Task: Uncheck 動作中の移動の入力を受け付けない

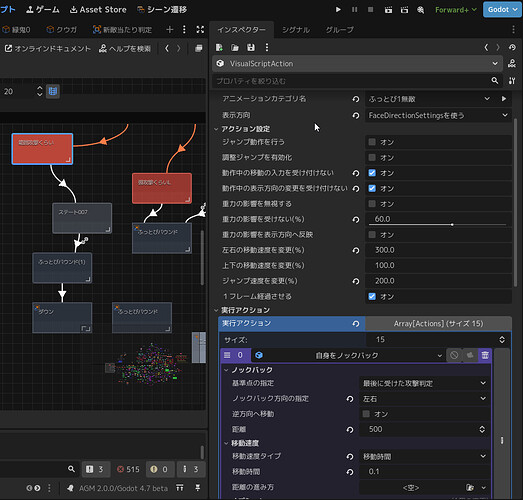Action: point(372,173)
